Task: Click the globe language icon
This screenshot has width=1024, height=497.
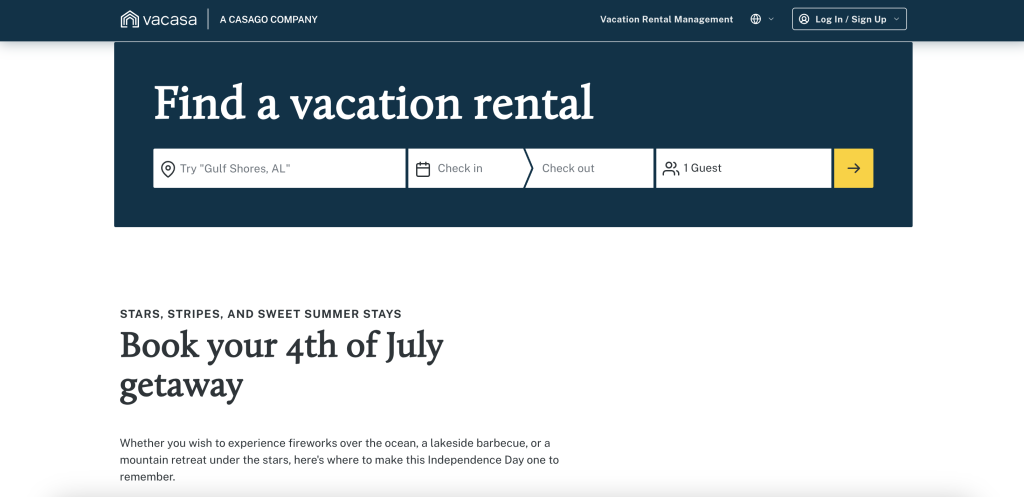Action: point(756,19)
